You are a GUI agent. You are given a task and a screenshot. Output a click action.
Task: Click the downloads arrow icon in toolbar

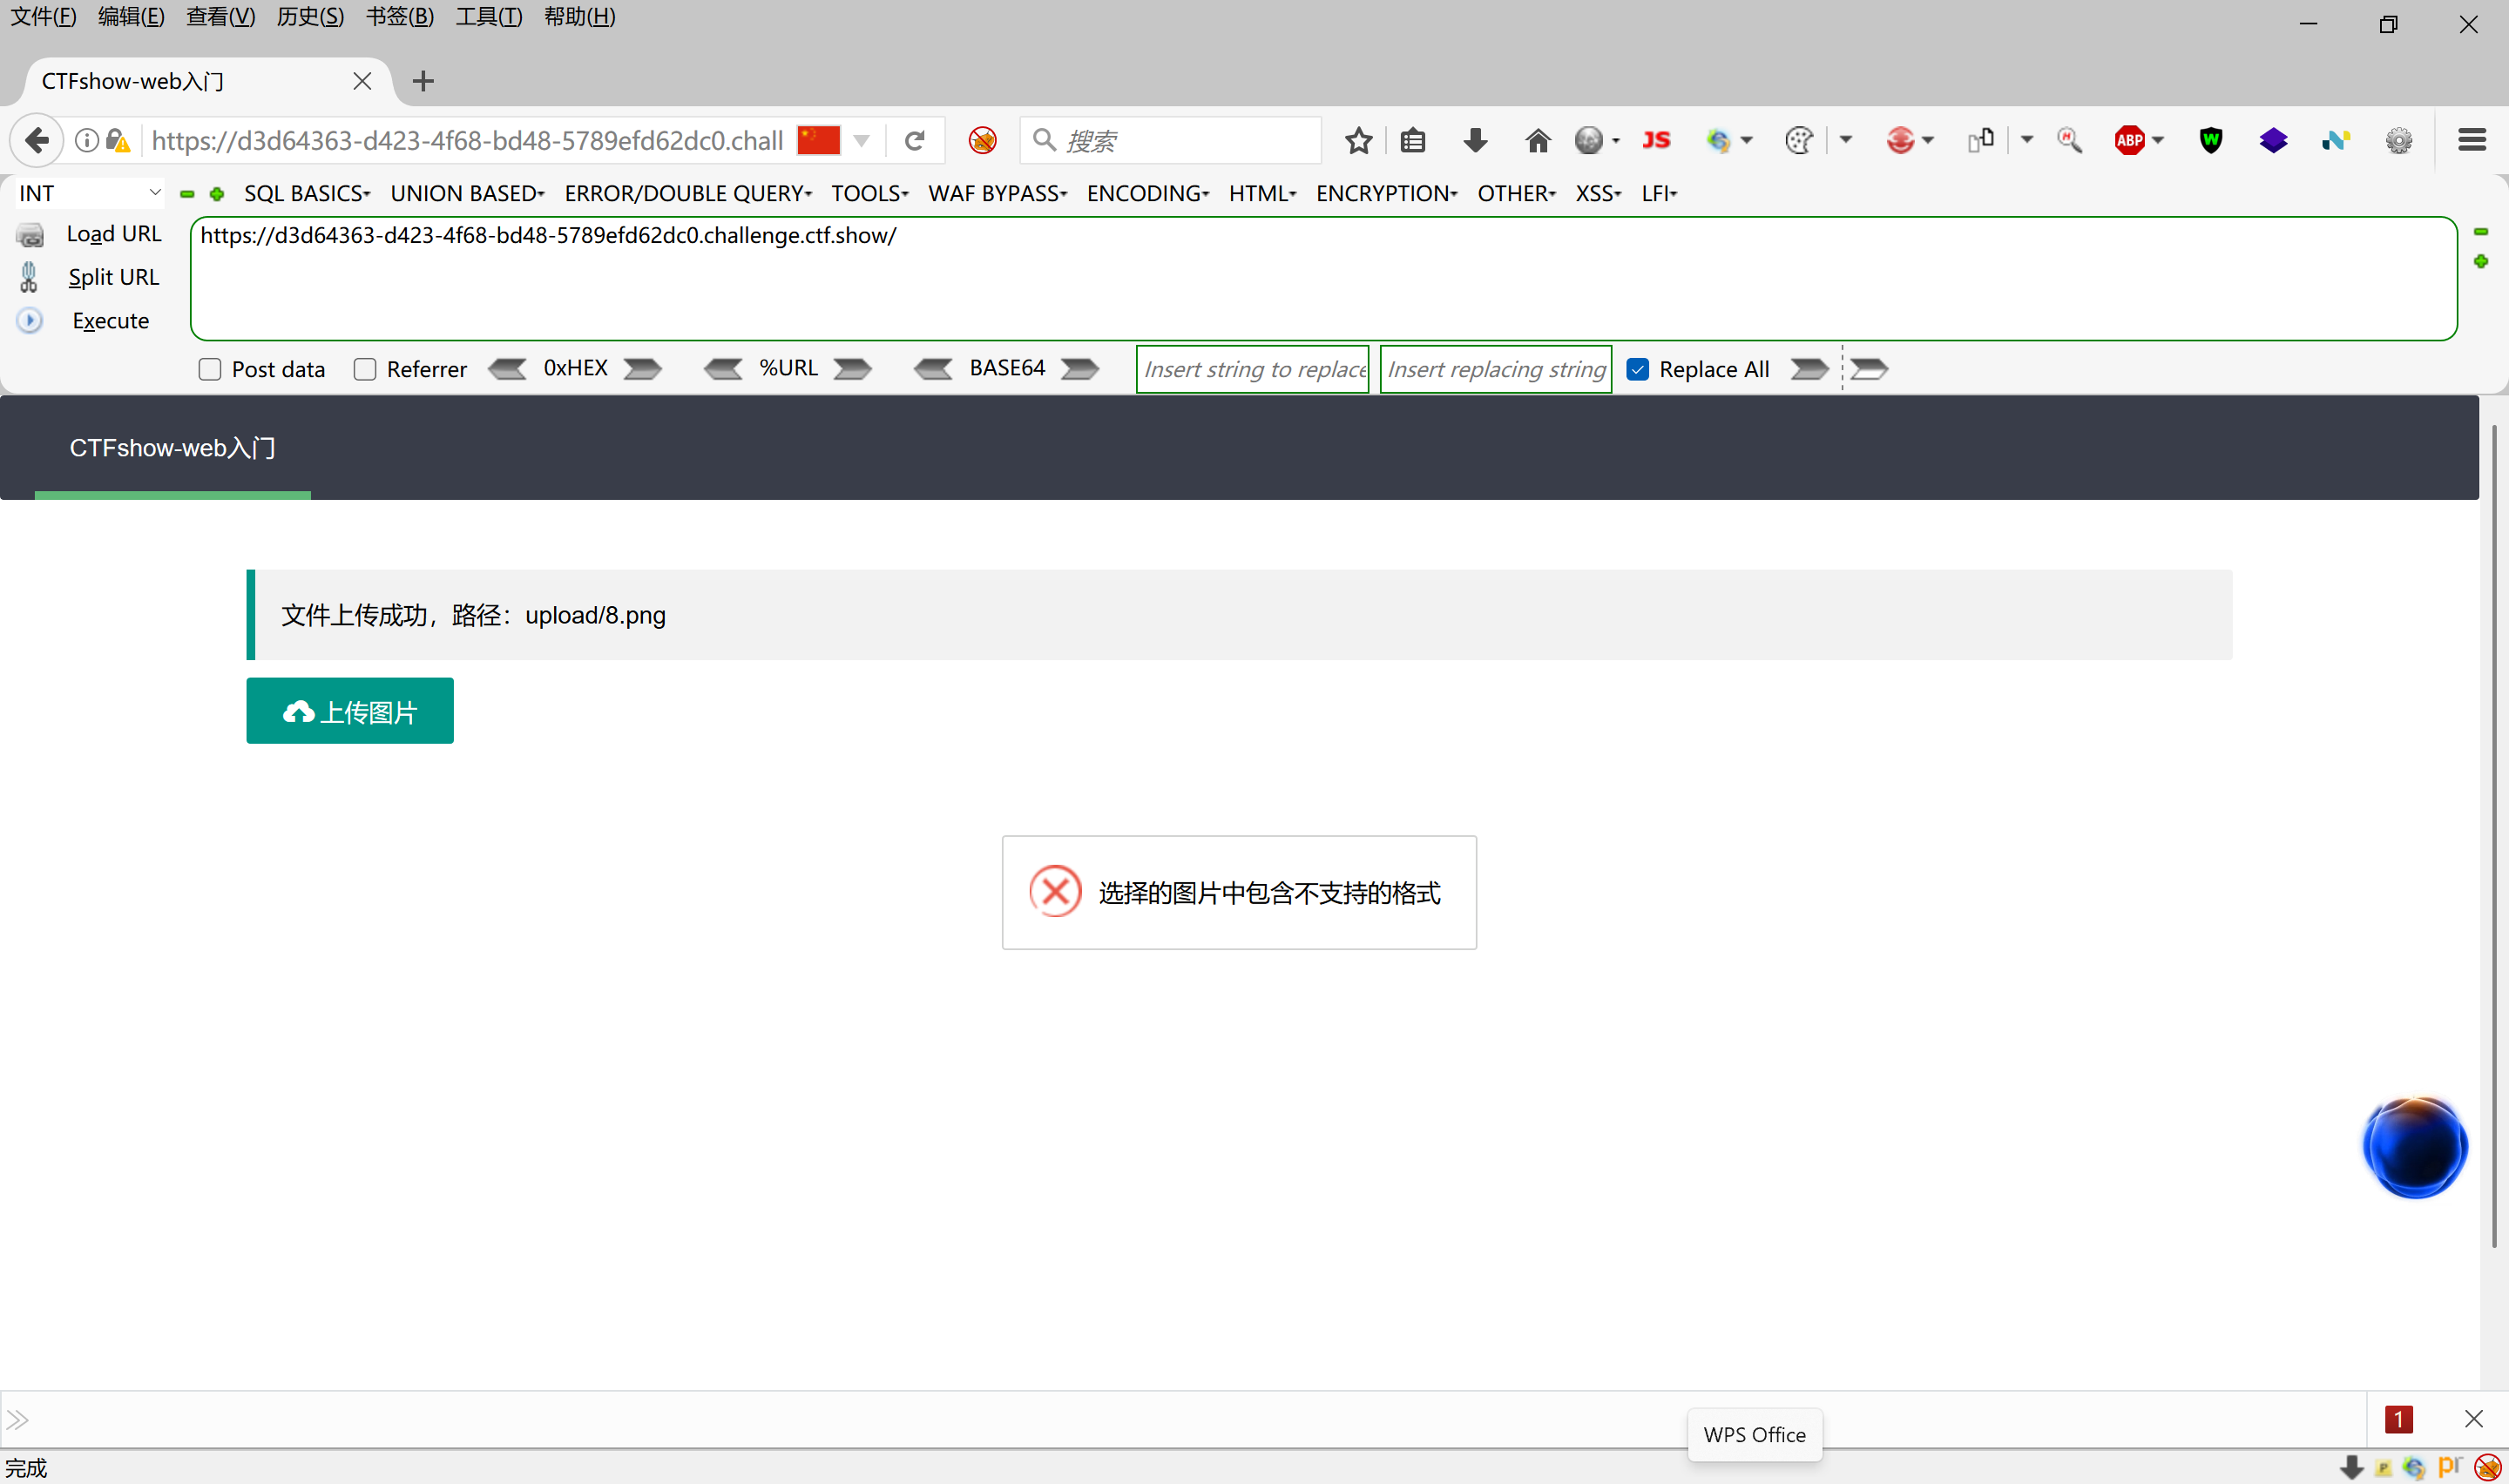click(1475, 141)
